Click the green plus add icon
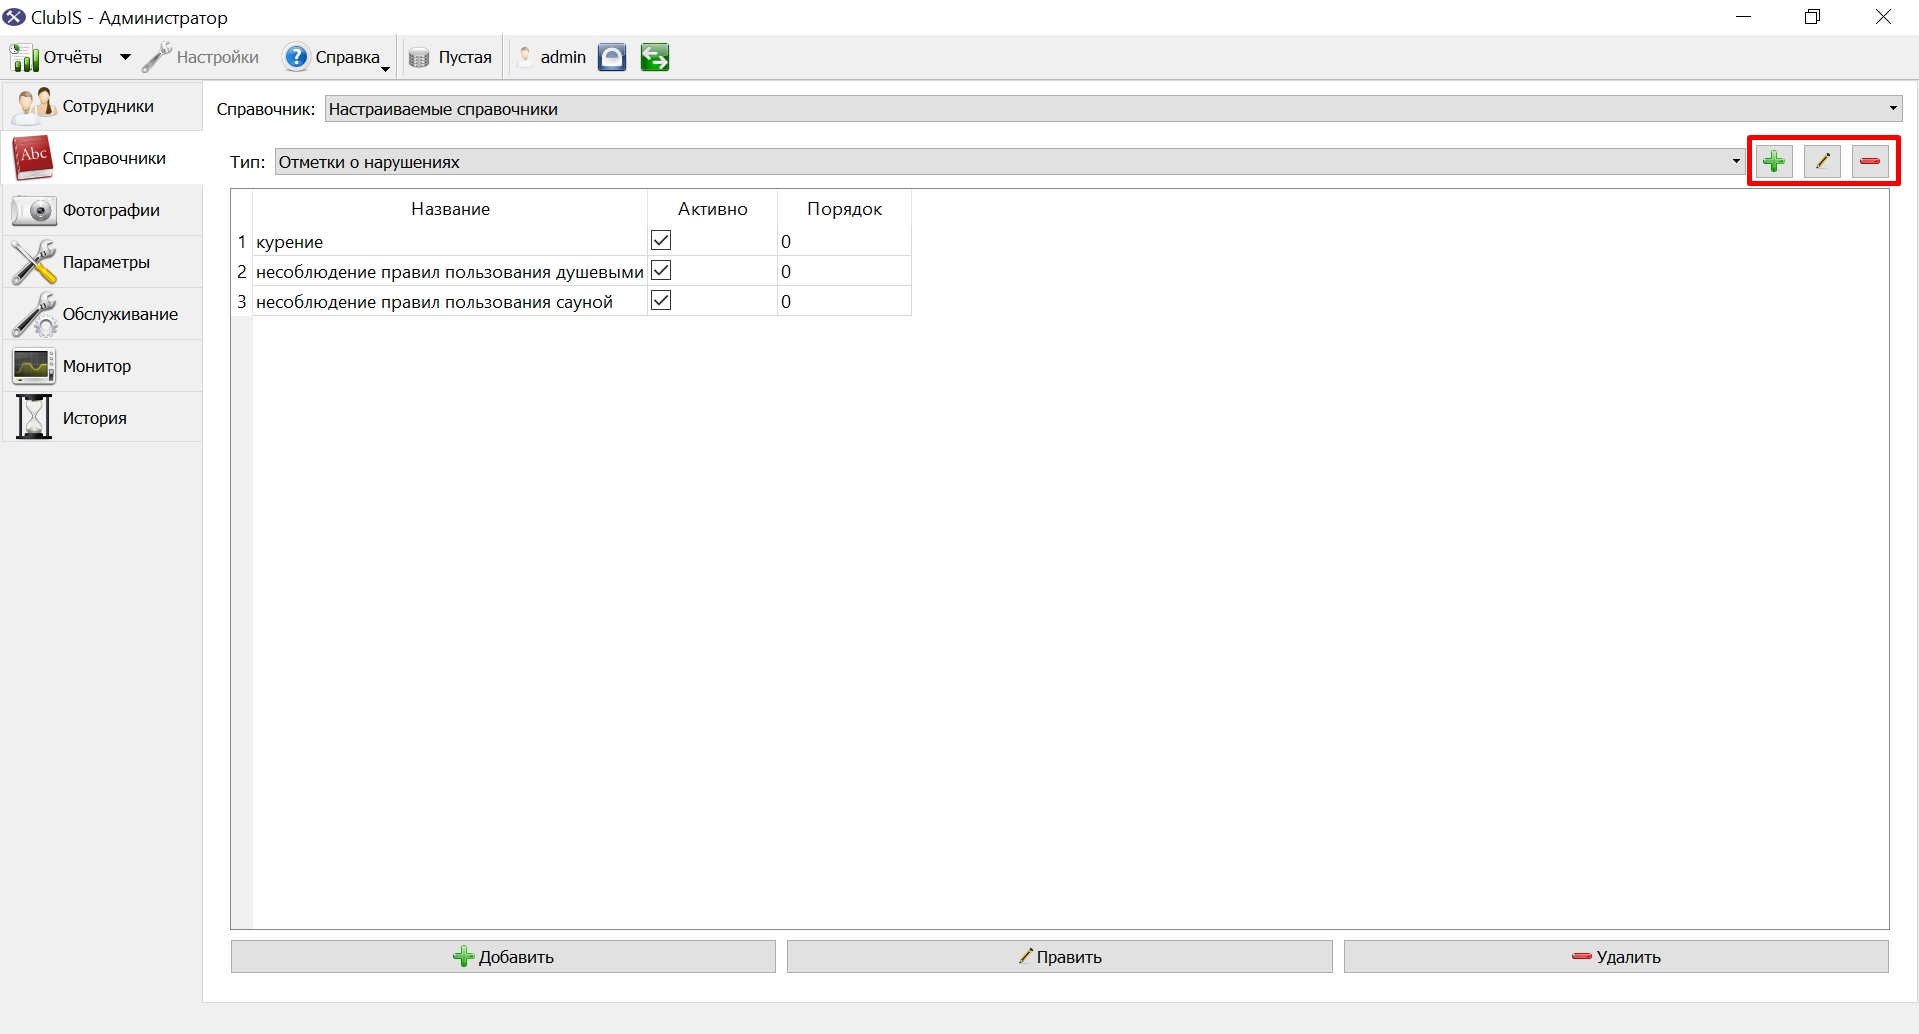The height and width of the screenshot is (1034, 1919). [1774, 161]
